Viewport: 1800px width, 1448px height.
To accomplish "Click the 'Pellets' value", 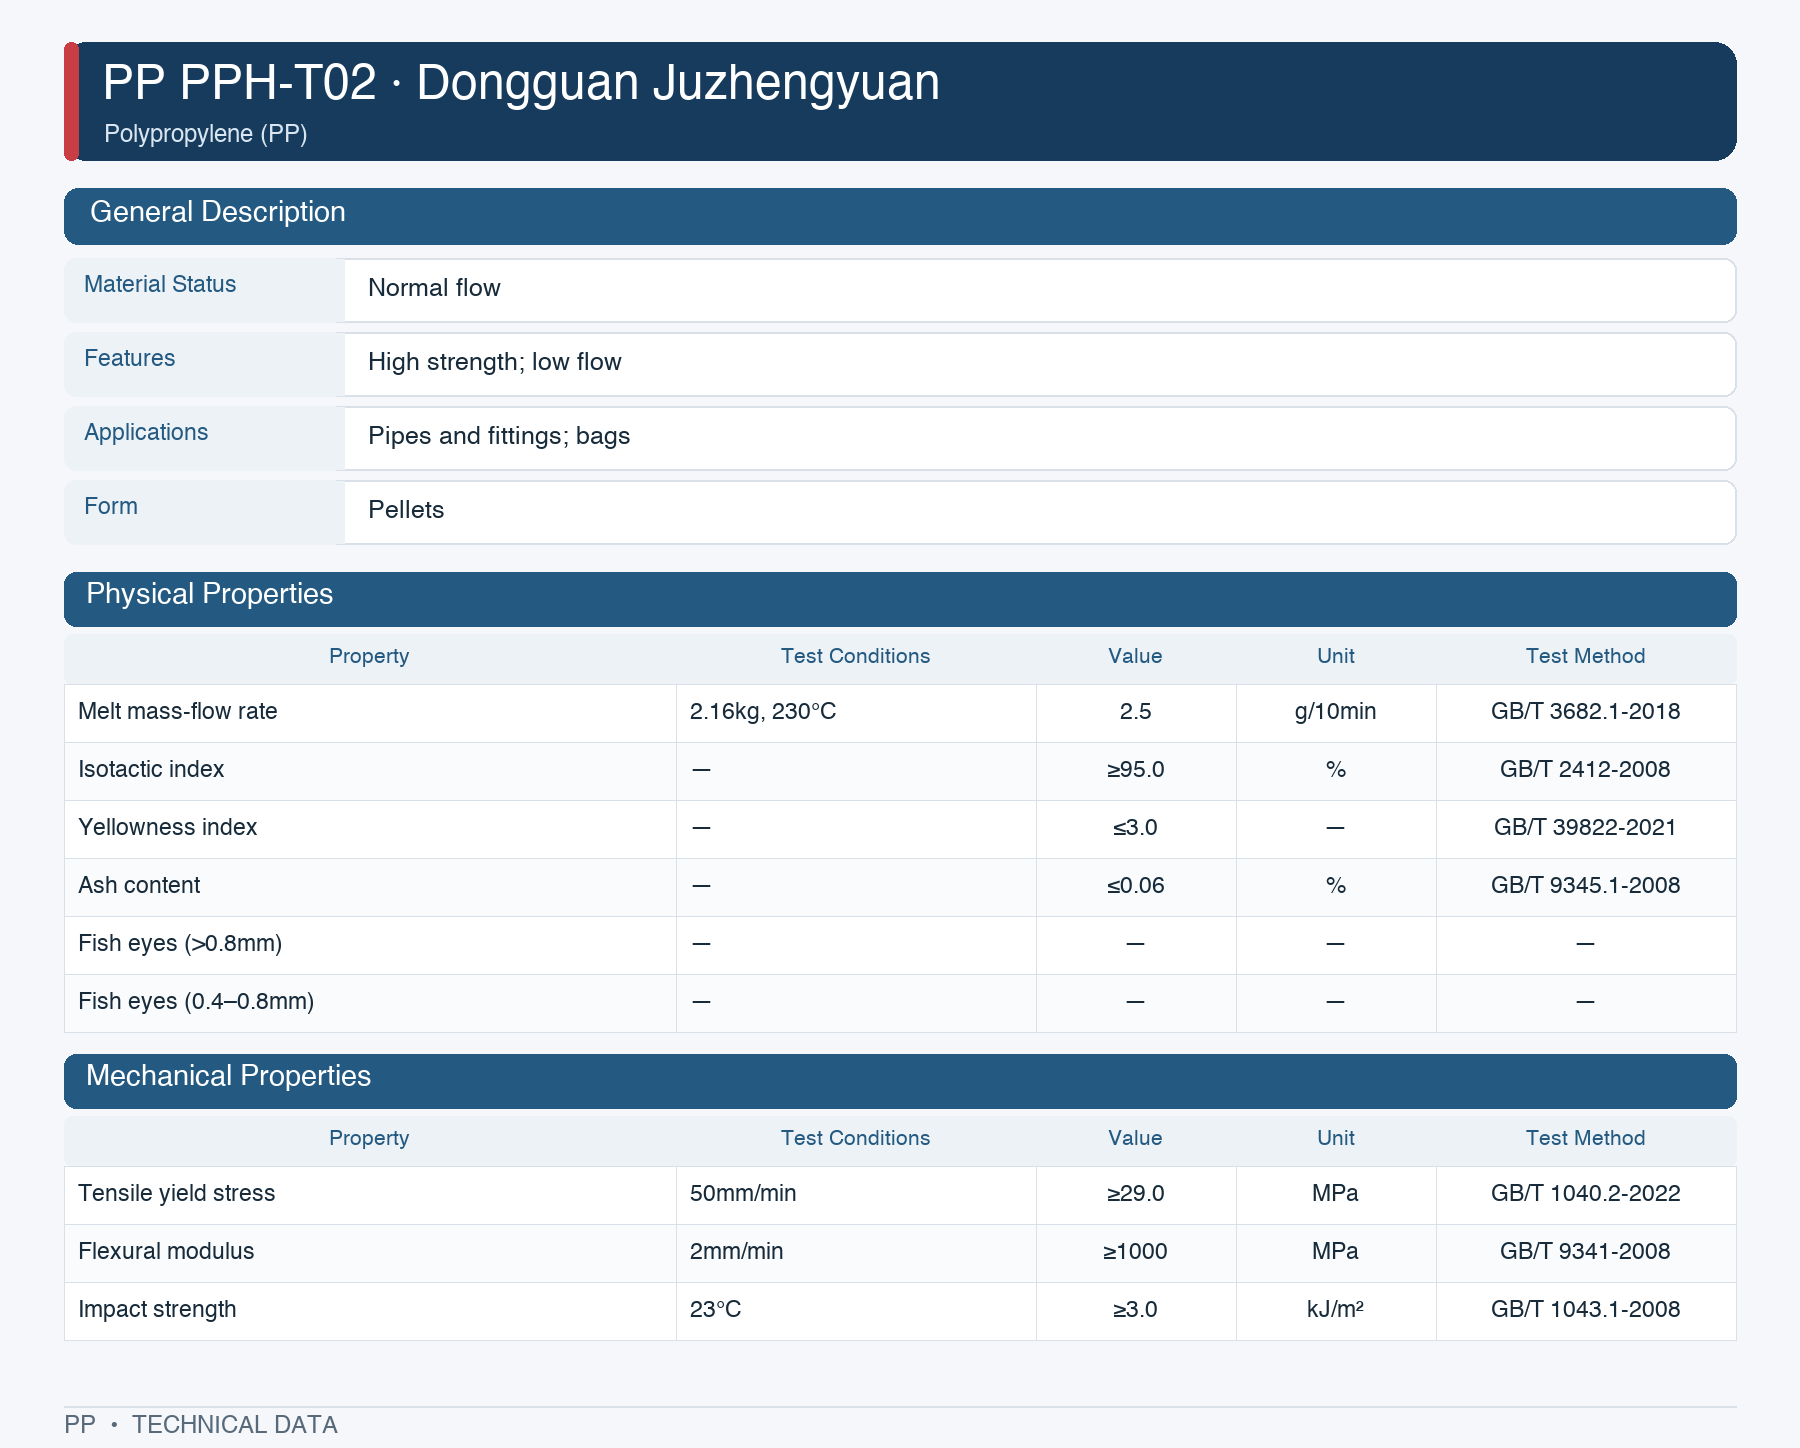I will [406, 510].
